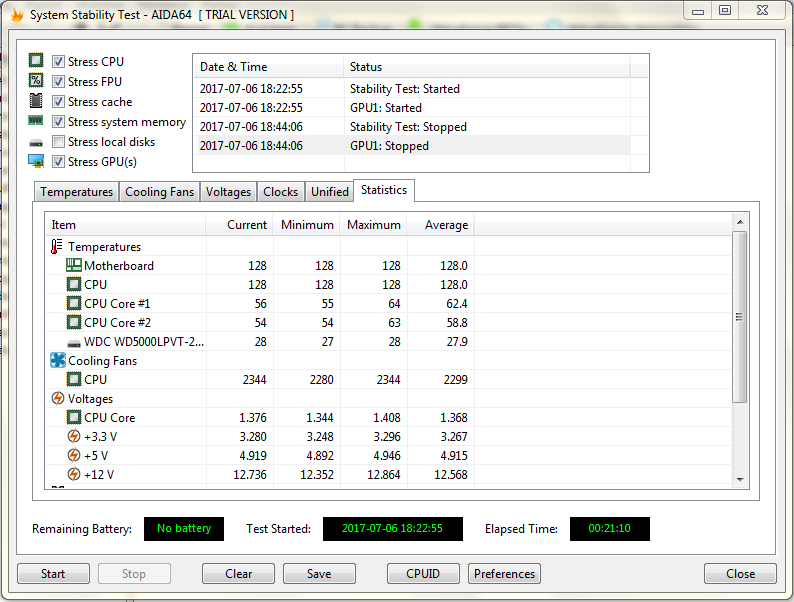Viewport: 794px width, 602px height.
Task: Save the test results
Action: pos(319,574)
